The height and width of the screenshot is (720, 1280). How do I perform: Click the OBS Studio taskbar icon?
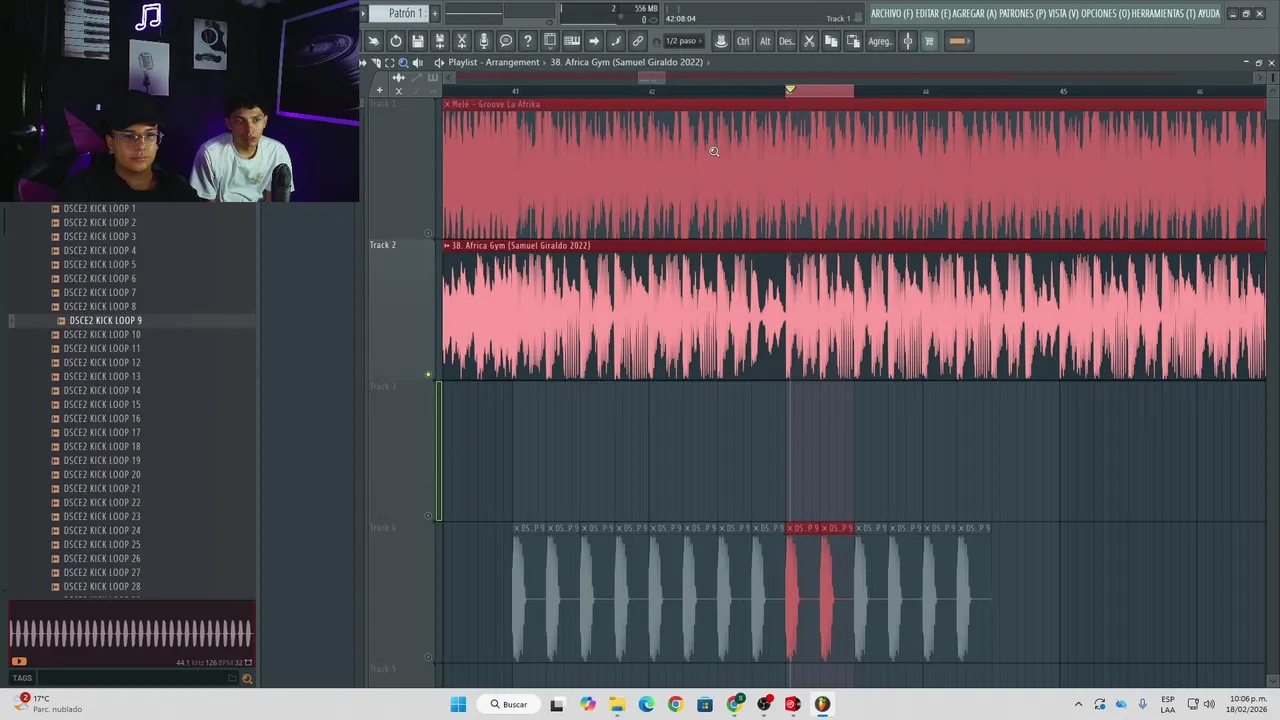[x=764, y=704]
